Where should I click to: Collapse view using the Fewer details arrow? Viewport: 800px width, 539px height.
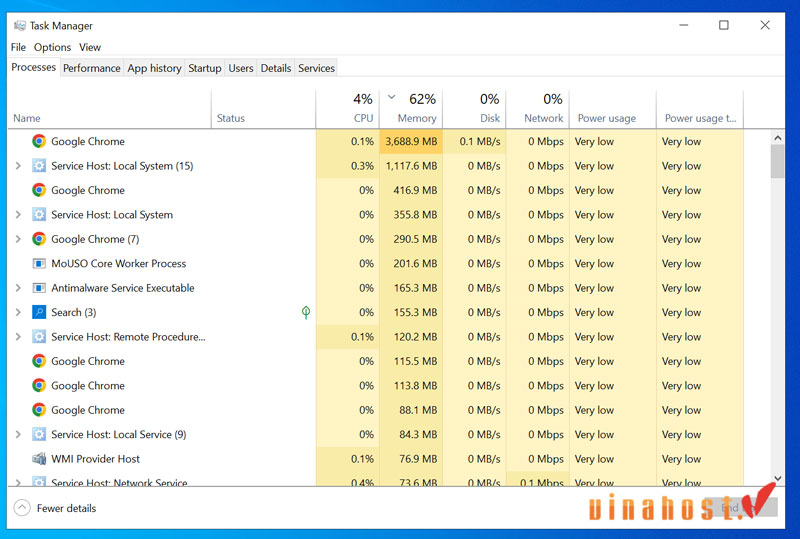click(x=22, y=508)
